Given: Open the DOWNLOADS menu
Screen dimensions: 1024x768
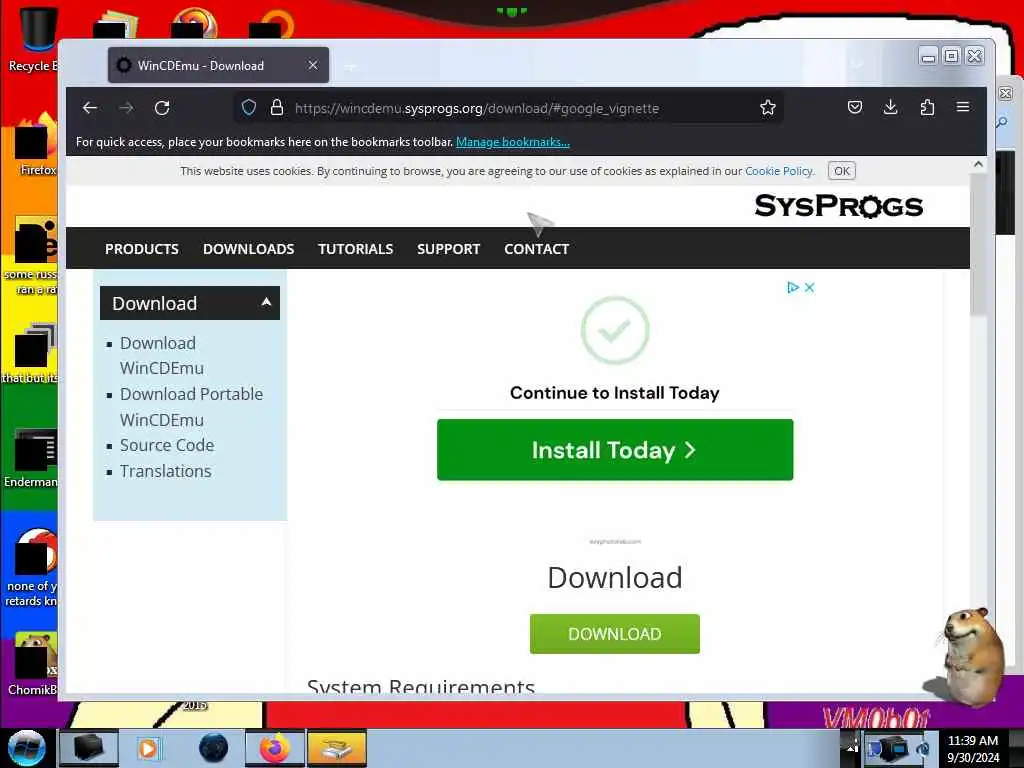Looking at the screenshot, I should (249, 249).
